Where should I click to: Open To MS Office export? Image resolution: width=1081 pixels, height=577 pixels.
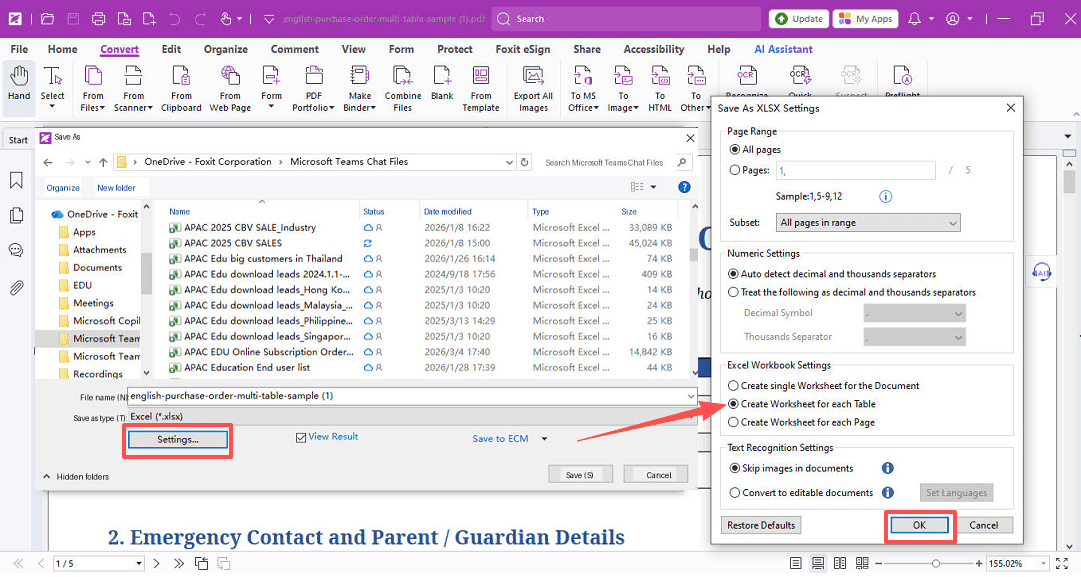click(583, 88)
